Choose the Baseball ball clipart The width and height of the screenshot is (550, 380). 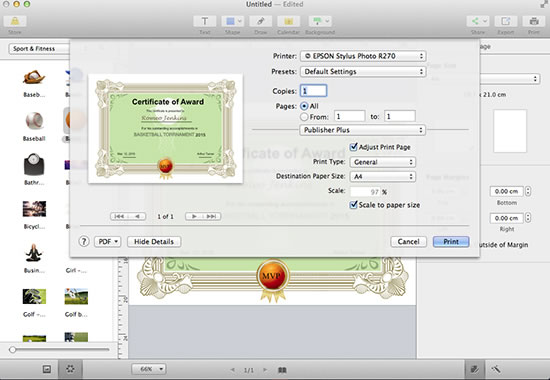click(34, 121)
